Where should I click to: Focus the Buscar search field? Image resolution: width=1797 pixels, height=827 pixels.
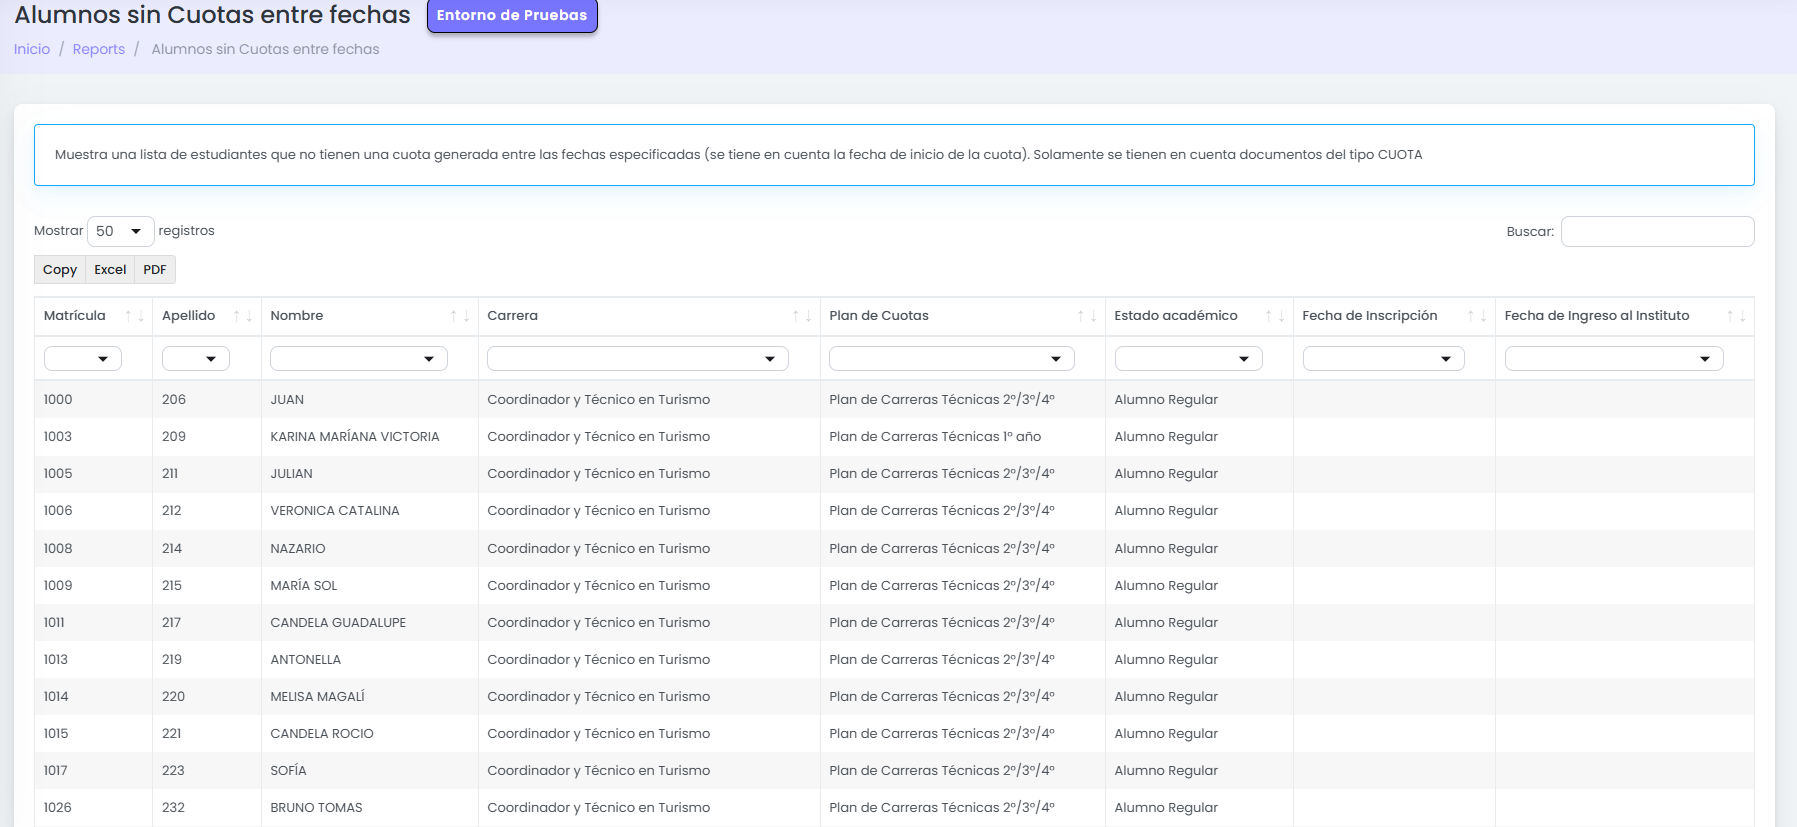coord(1657,231)
